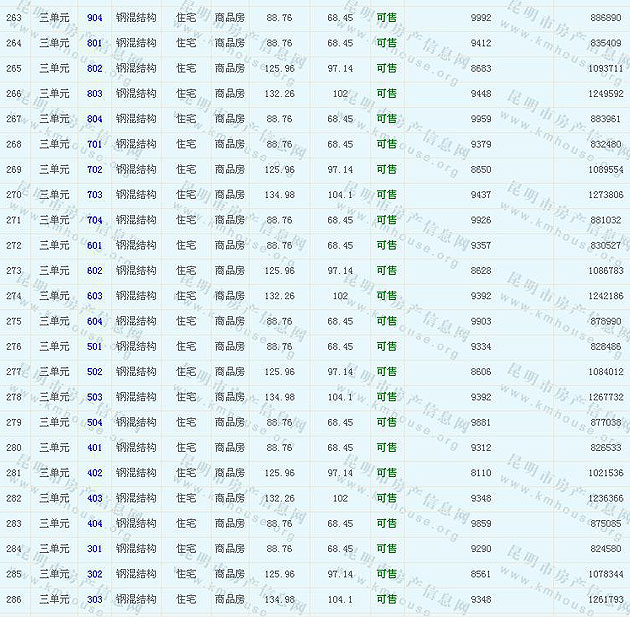Click the room 301 link
This screenshot has width=630, height=617.
coord(94,548)
